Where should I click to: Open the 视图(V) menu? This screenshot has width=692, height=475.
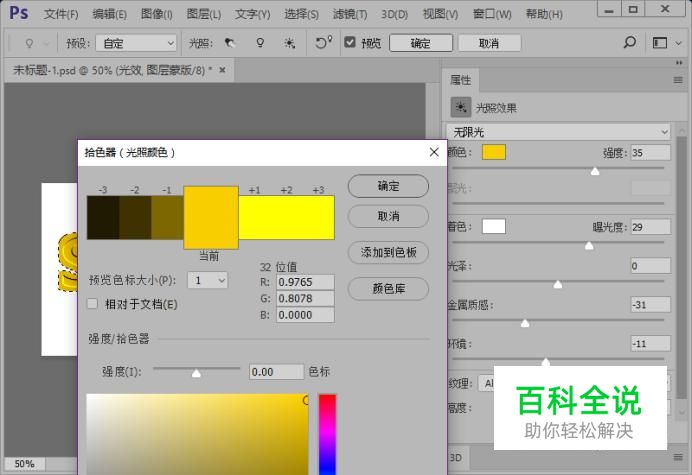coord(440,14)
